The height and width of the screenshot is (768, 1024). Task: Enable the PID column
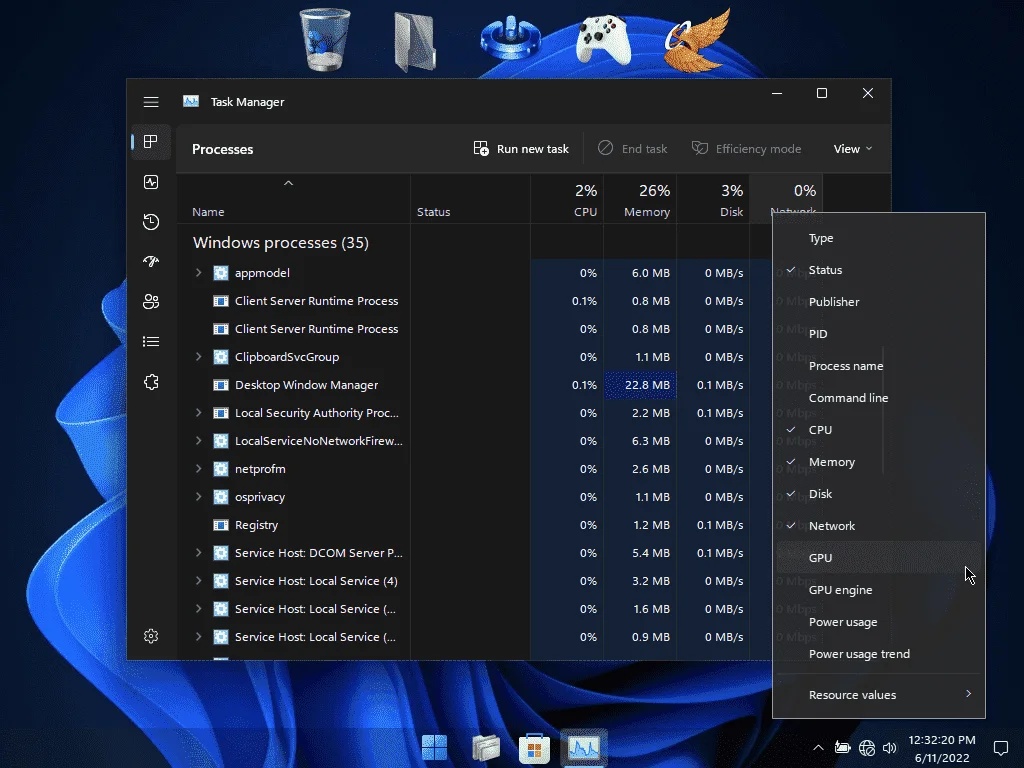pos(878,334)
